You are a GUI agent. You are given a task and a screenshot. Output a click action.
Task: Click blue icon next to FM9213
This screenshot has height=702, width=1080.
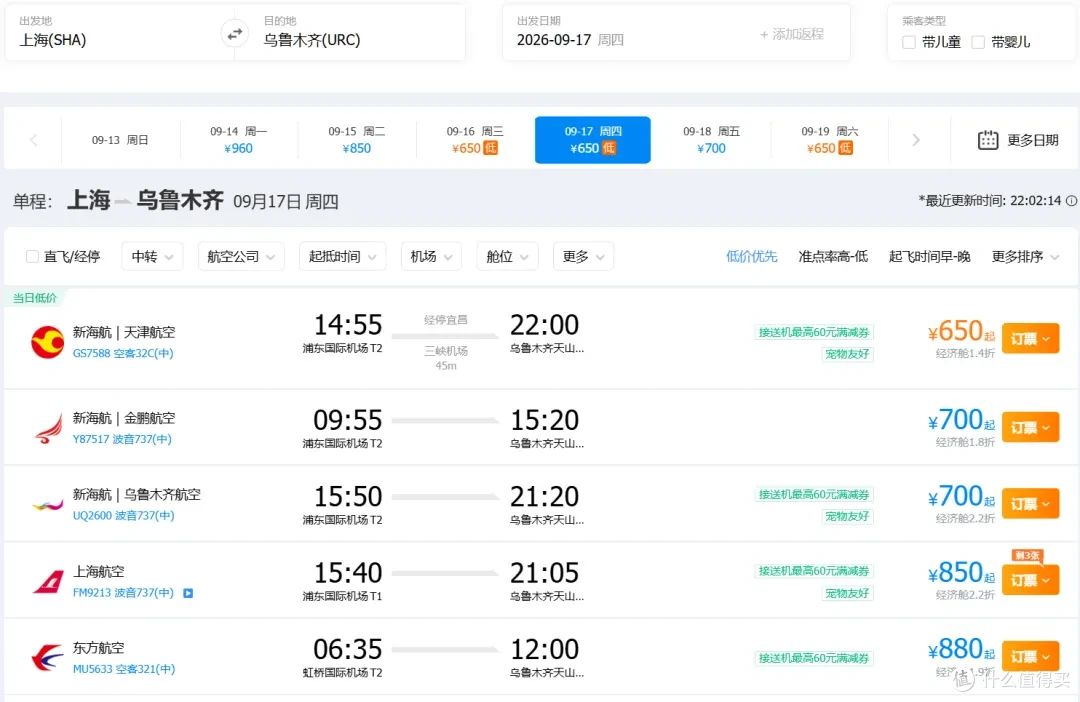point(188,593)
